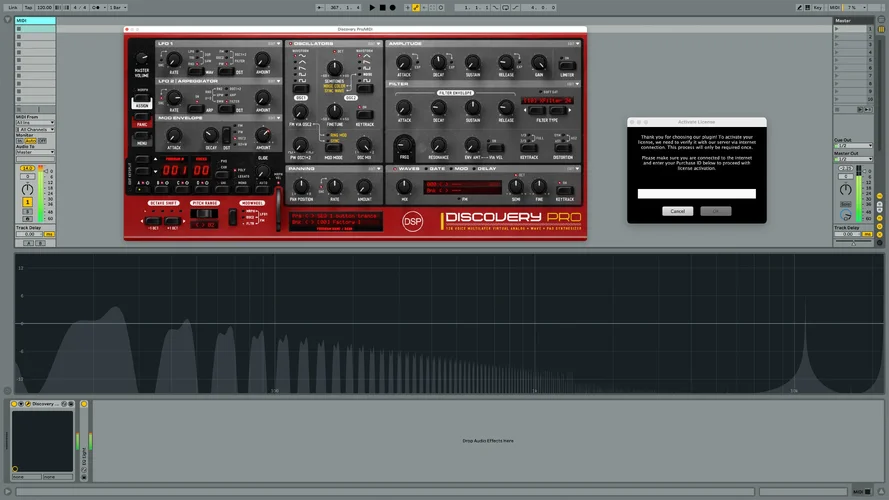Viewport: 889px width, 500px height.
Task: Select Monitor In mode
Action: pyautogui.click(x=21, y=141)
